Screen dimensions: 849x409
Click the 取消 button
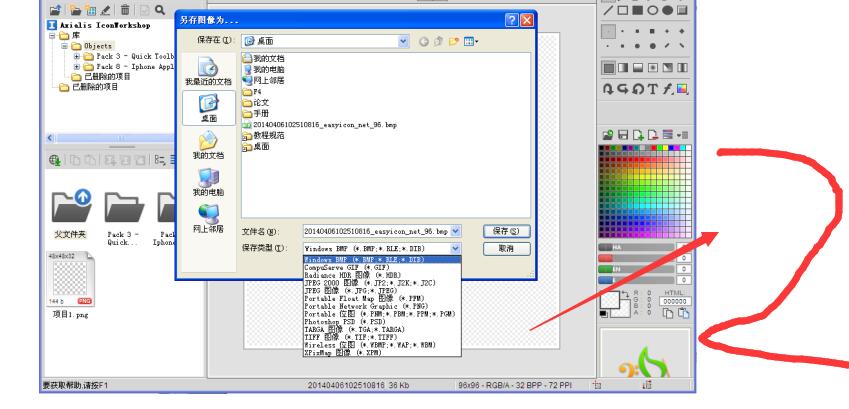tap(506, 249)
